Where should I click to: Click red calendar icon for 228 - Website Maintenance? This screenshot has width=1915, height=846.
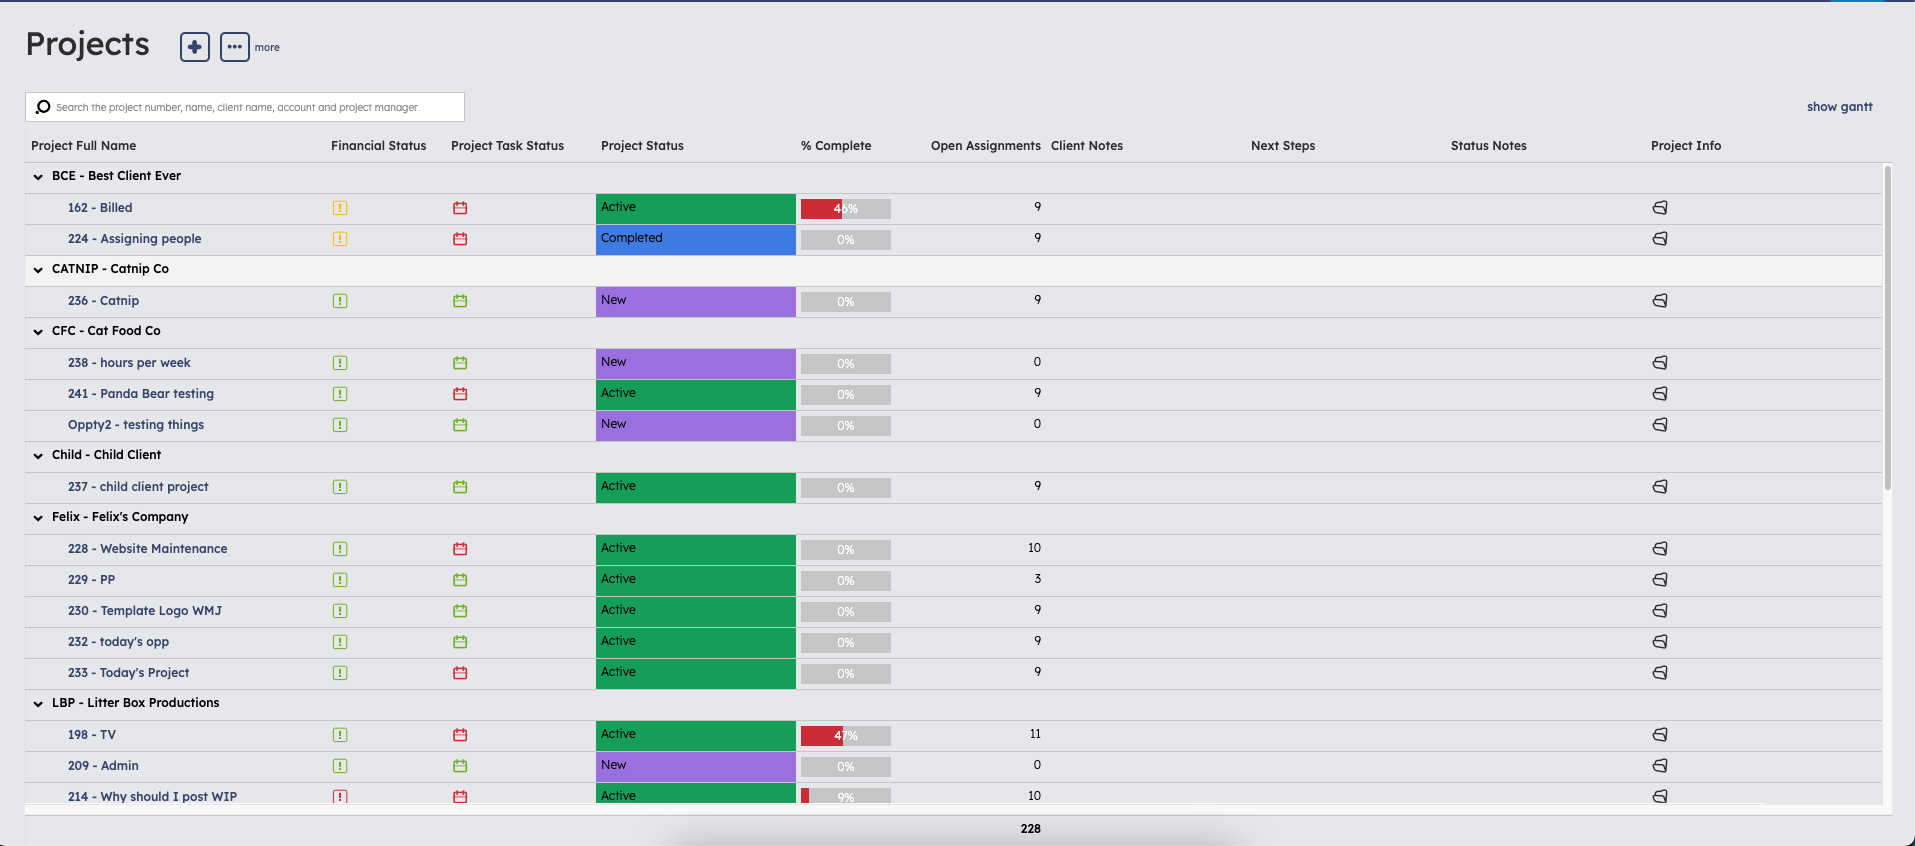[460, 549]
